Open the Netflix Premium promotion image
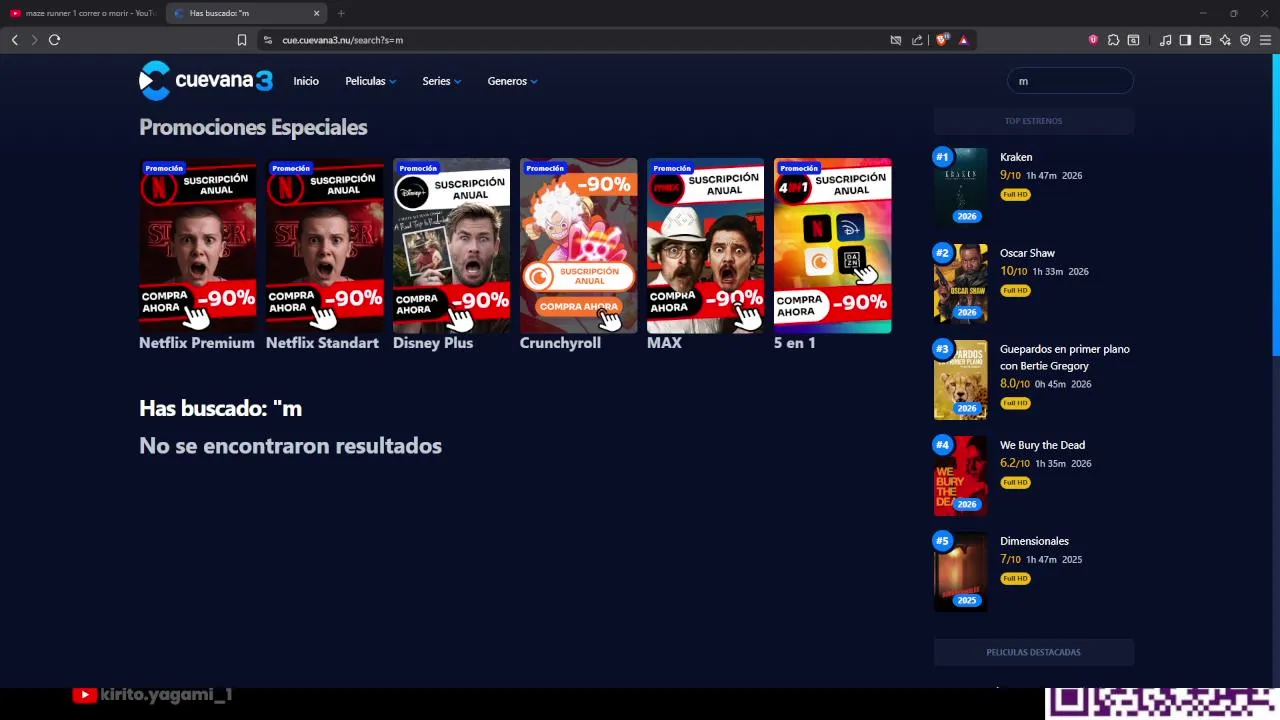 click(x=197, y=245)
